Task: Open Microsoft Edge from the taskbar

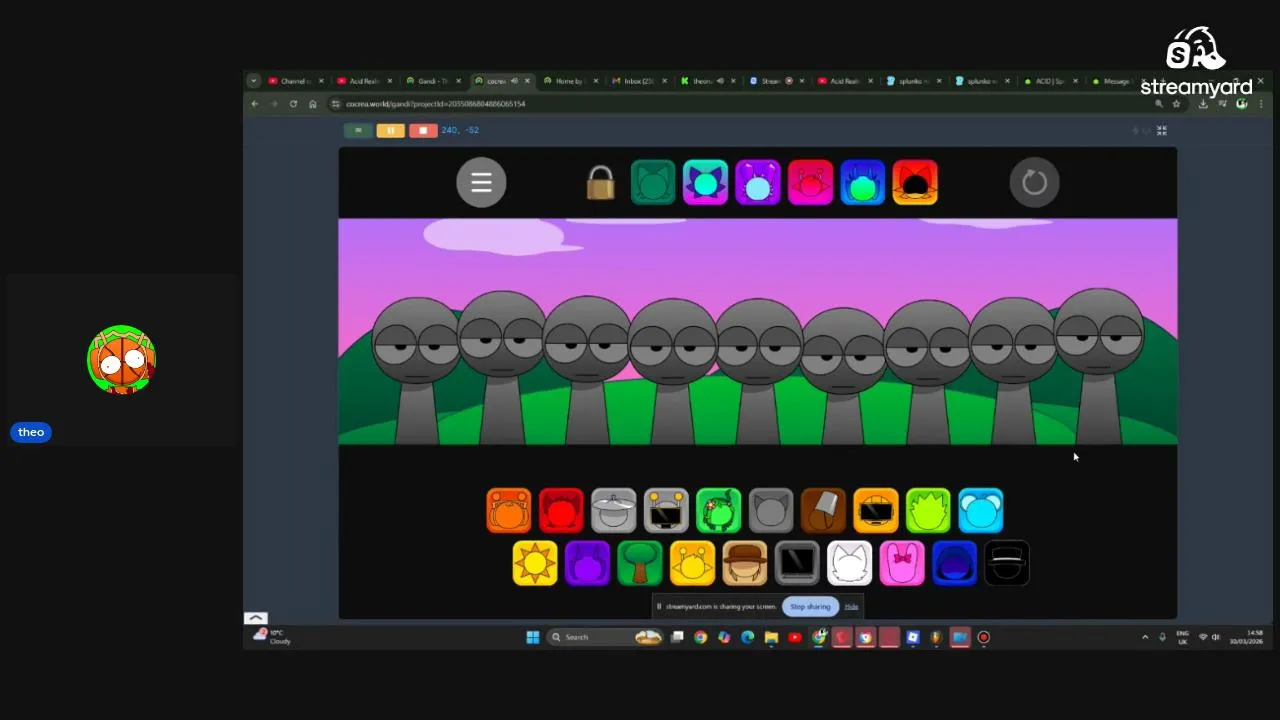Action: (x=747, y=637)
